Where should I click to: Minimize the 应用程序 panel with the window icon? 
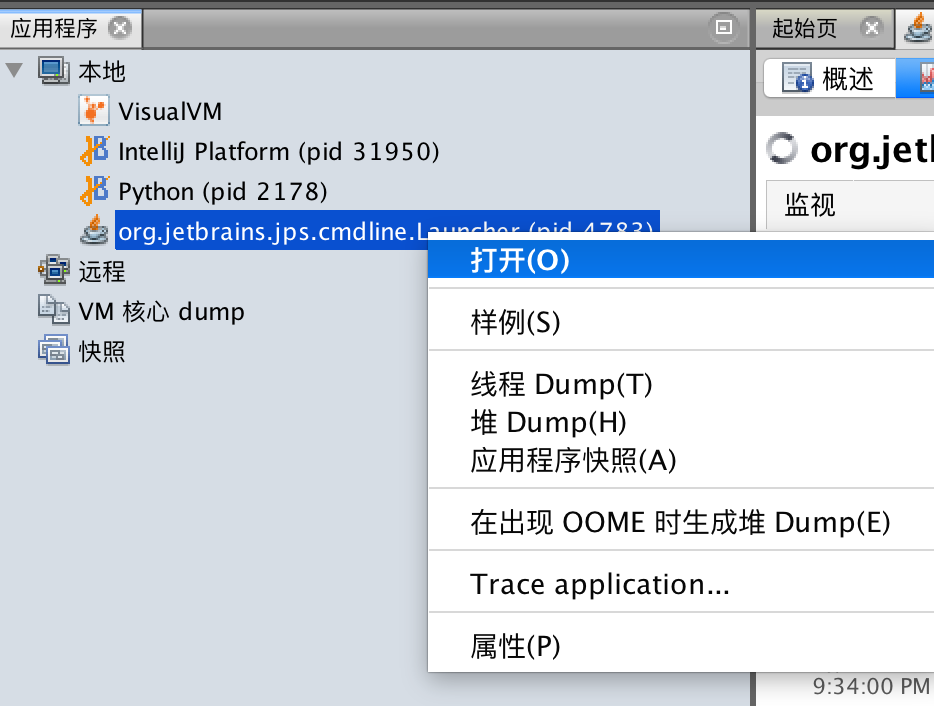click(x=724, y=27)
